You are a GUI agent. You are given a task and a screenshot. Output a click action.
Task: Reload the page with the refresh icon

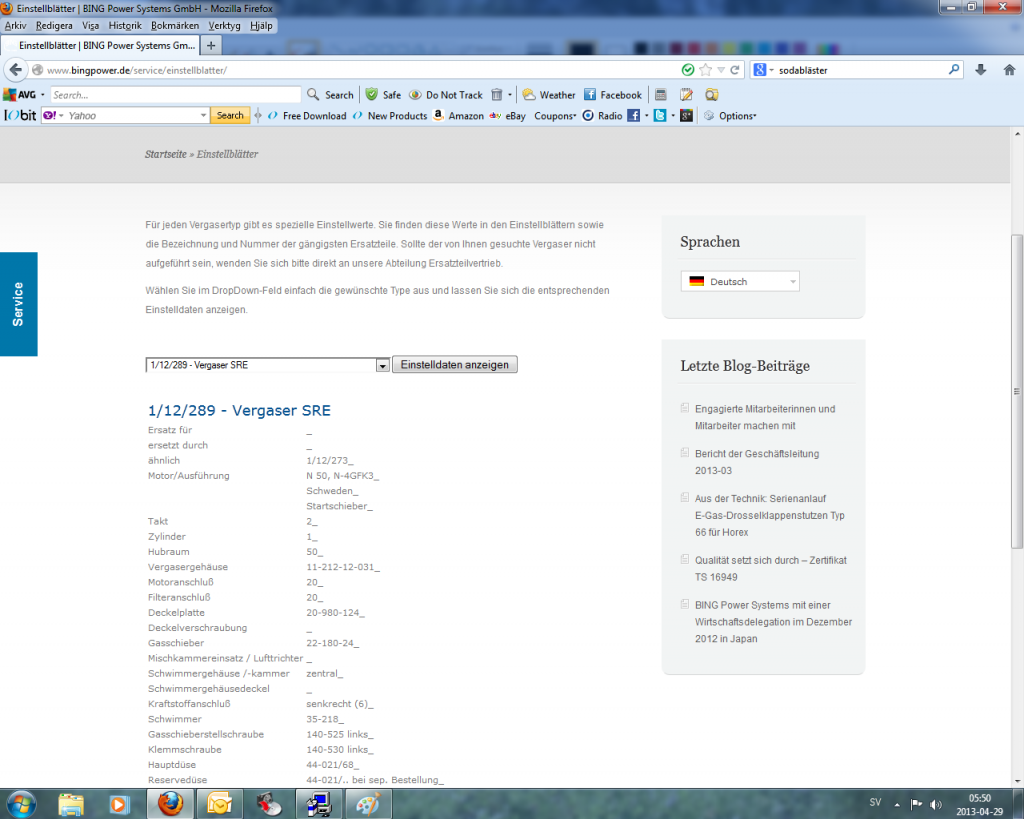735,70
